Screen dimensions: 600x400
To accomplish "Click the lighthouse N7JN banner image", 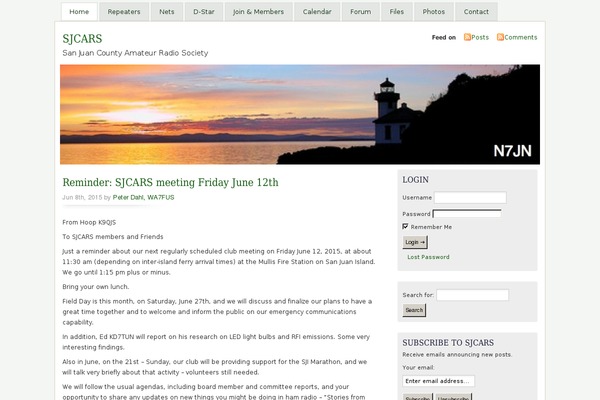I will point(300,114).
